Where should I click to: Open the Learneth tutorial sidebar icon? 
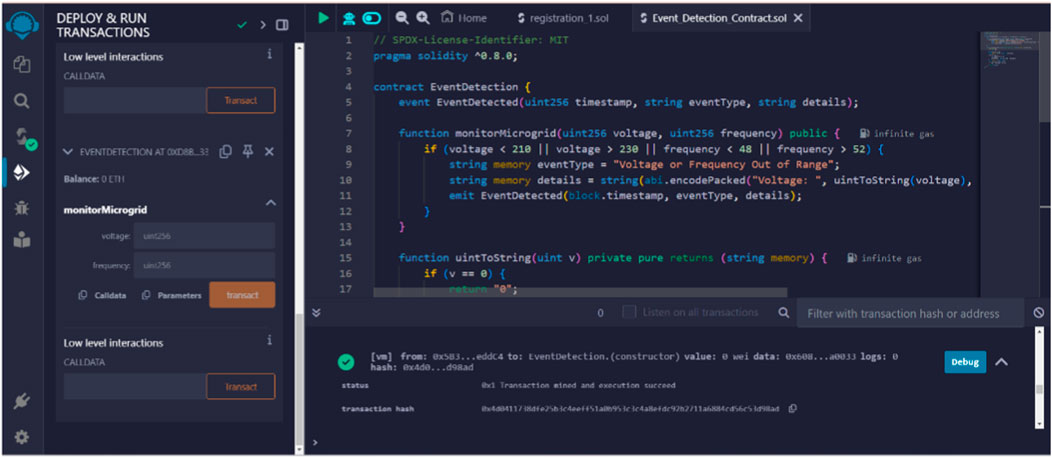(21, 239)
